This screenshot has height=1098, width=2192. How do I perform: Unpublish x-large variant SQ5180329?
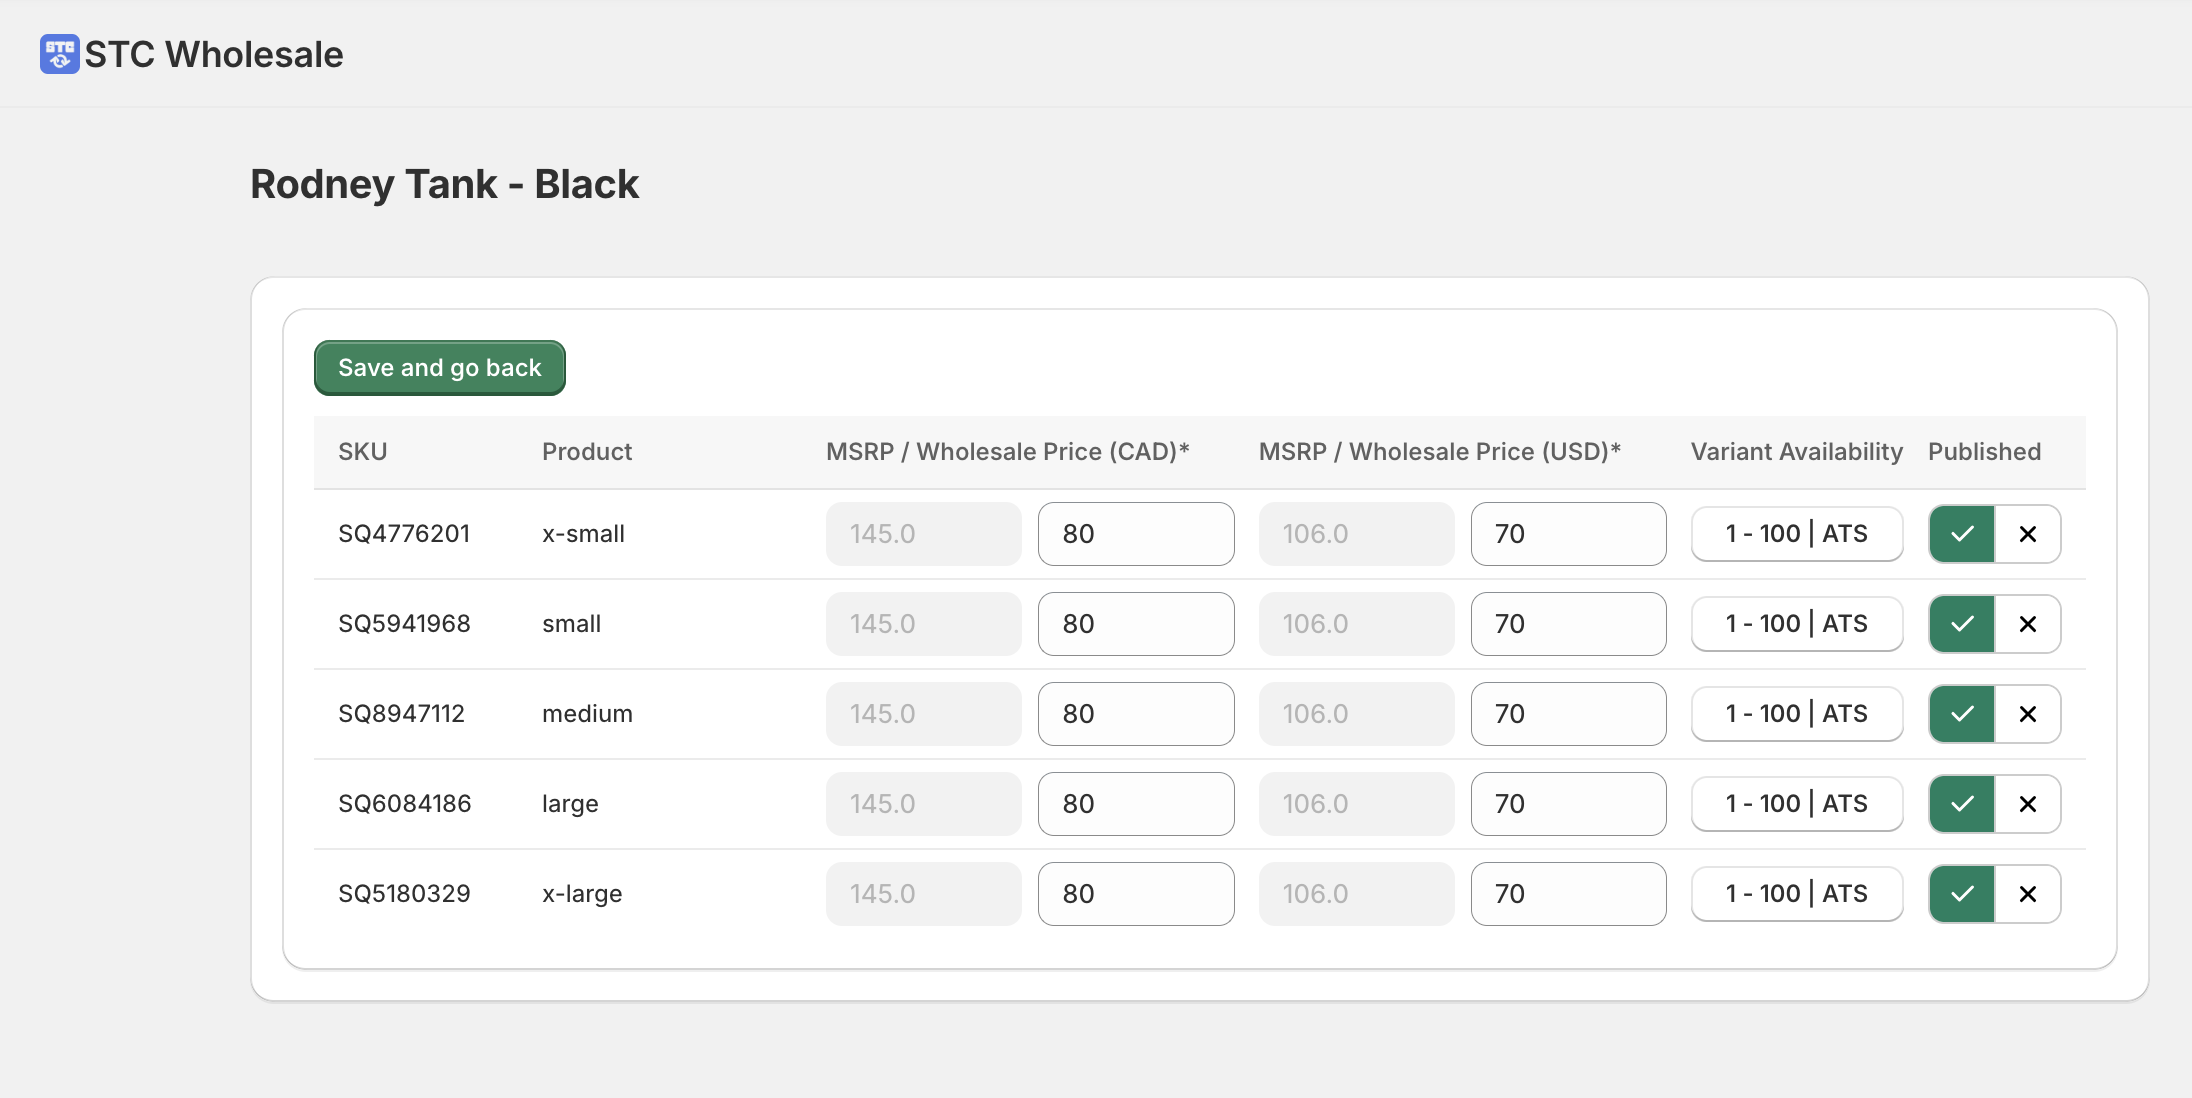tap(2027, 894)
